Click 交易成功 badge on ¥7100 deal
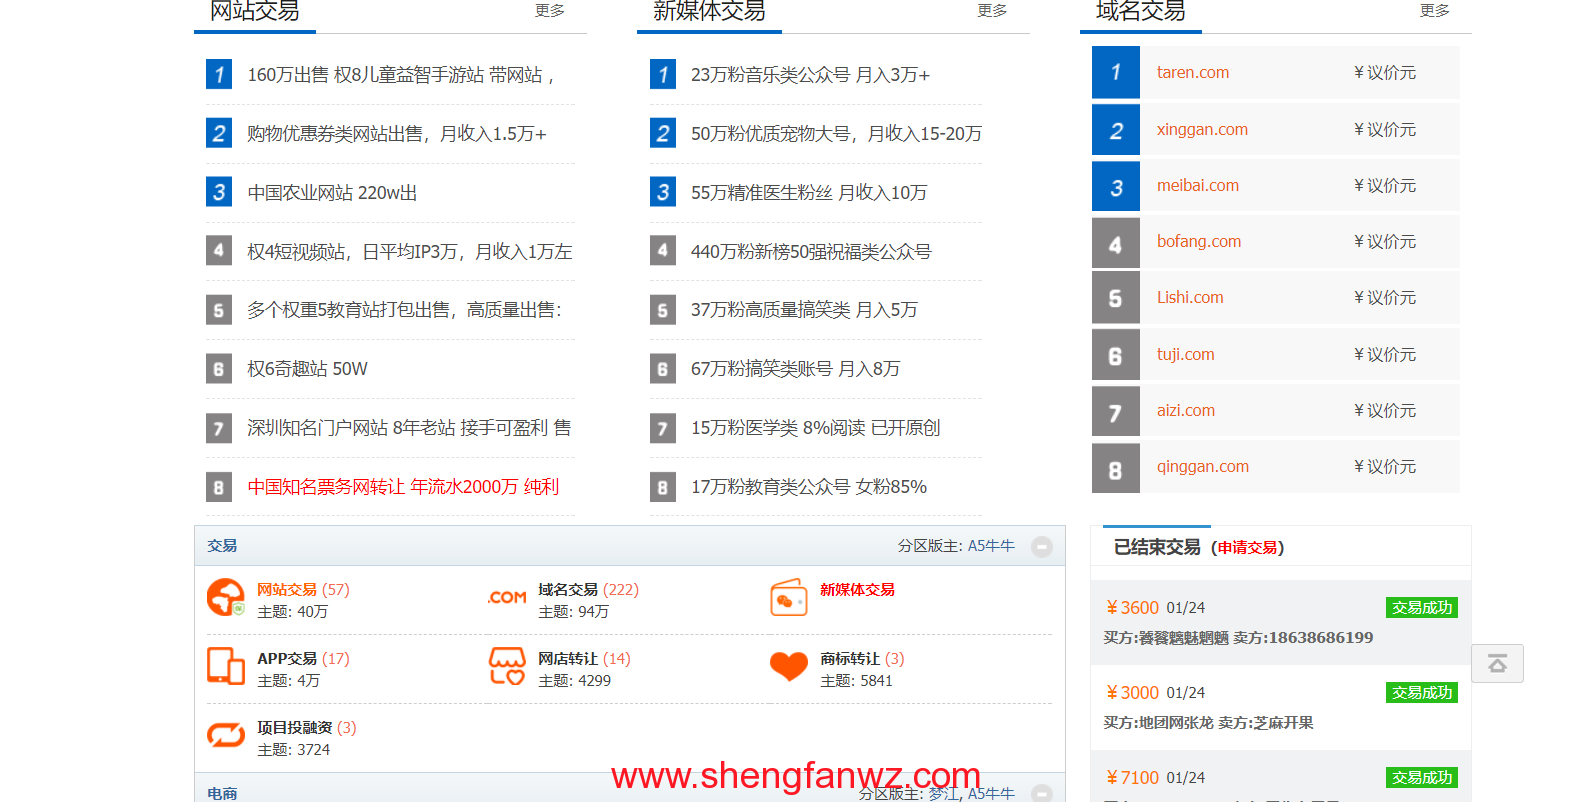The image size is (1596, 802). [x=1422, y=777]
